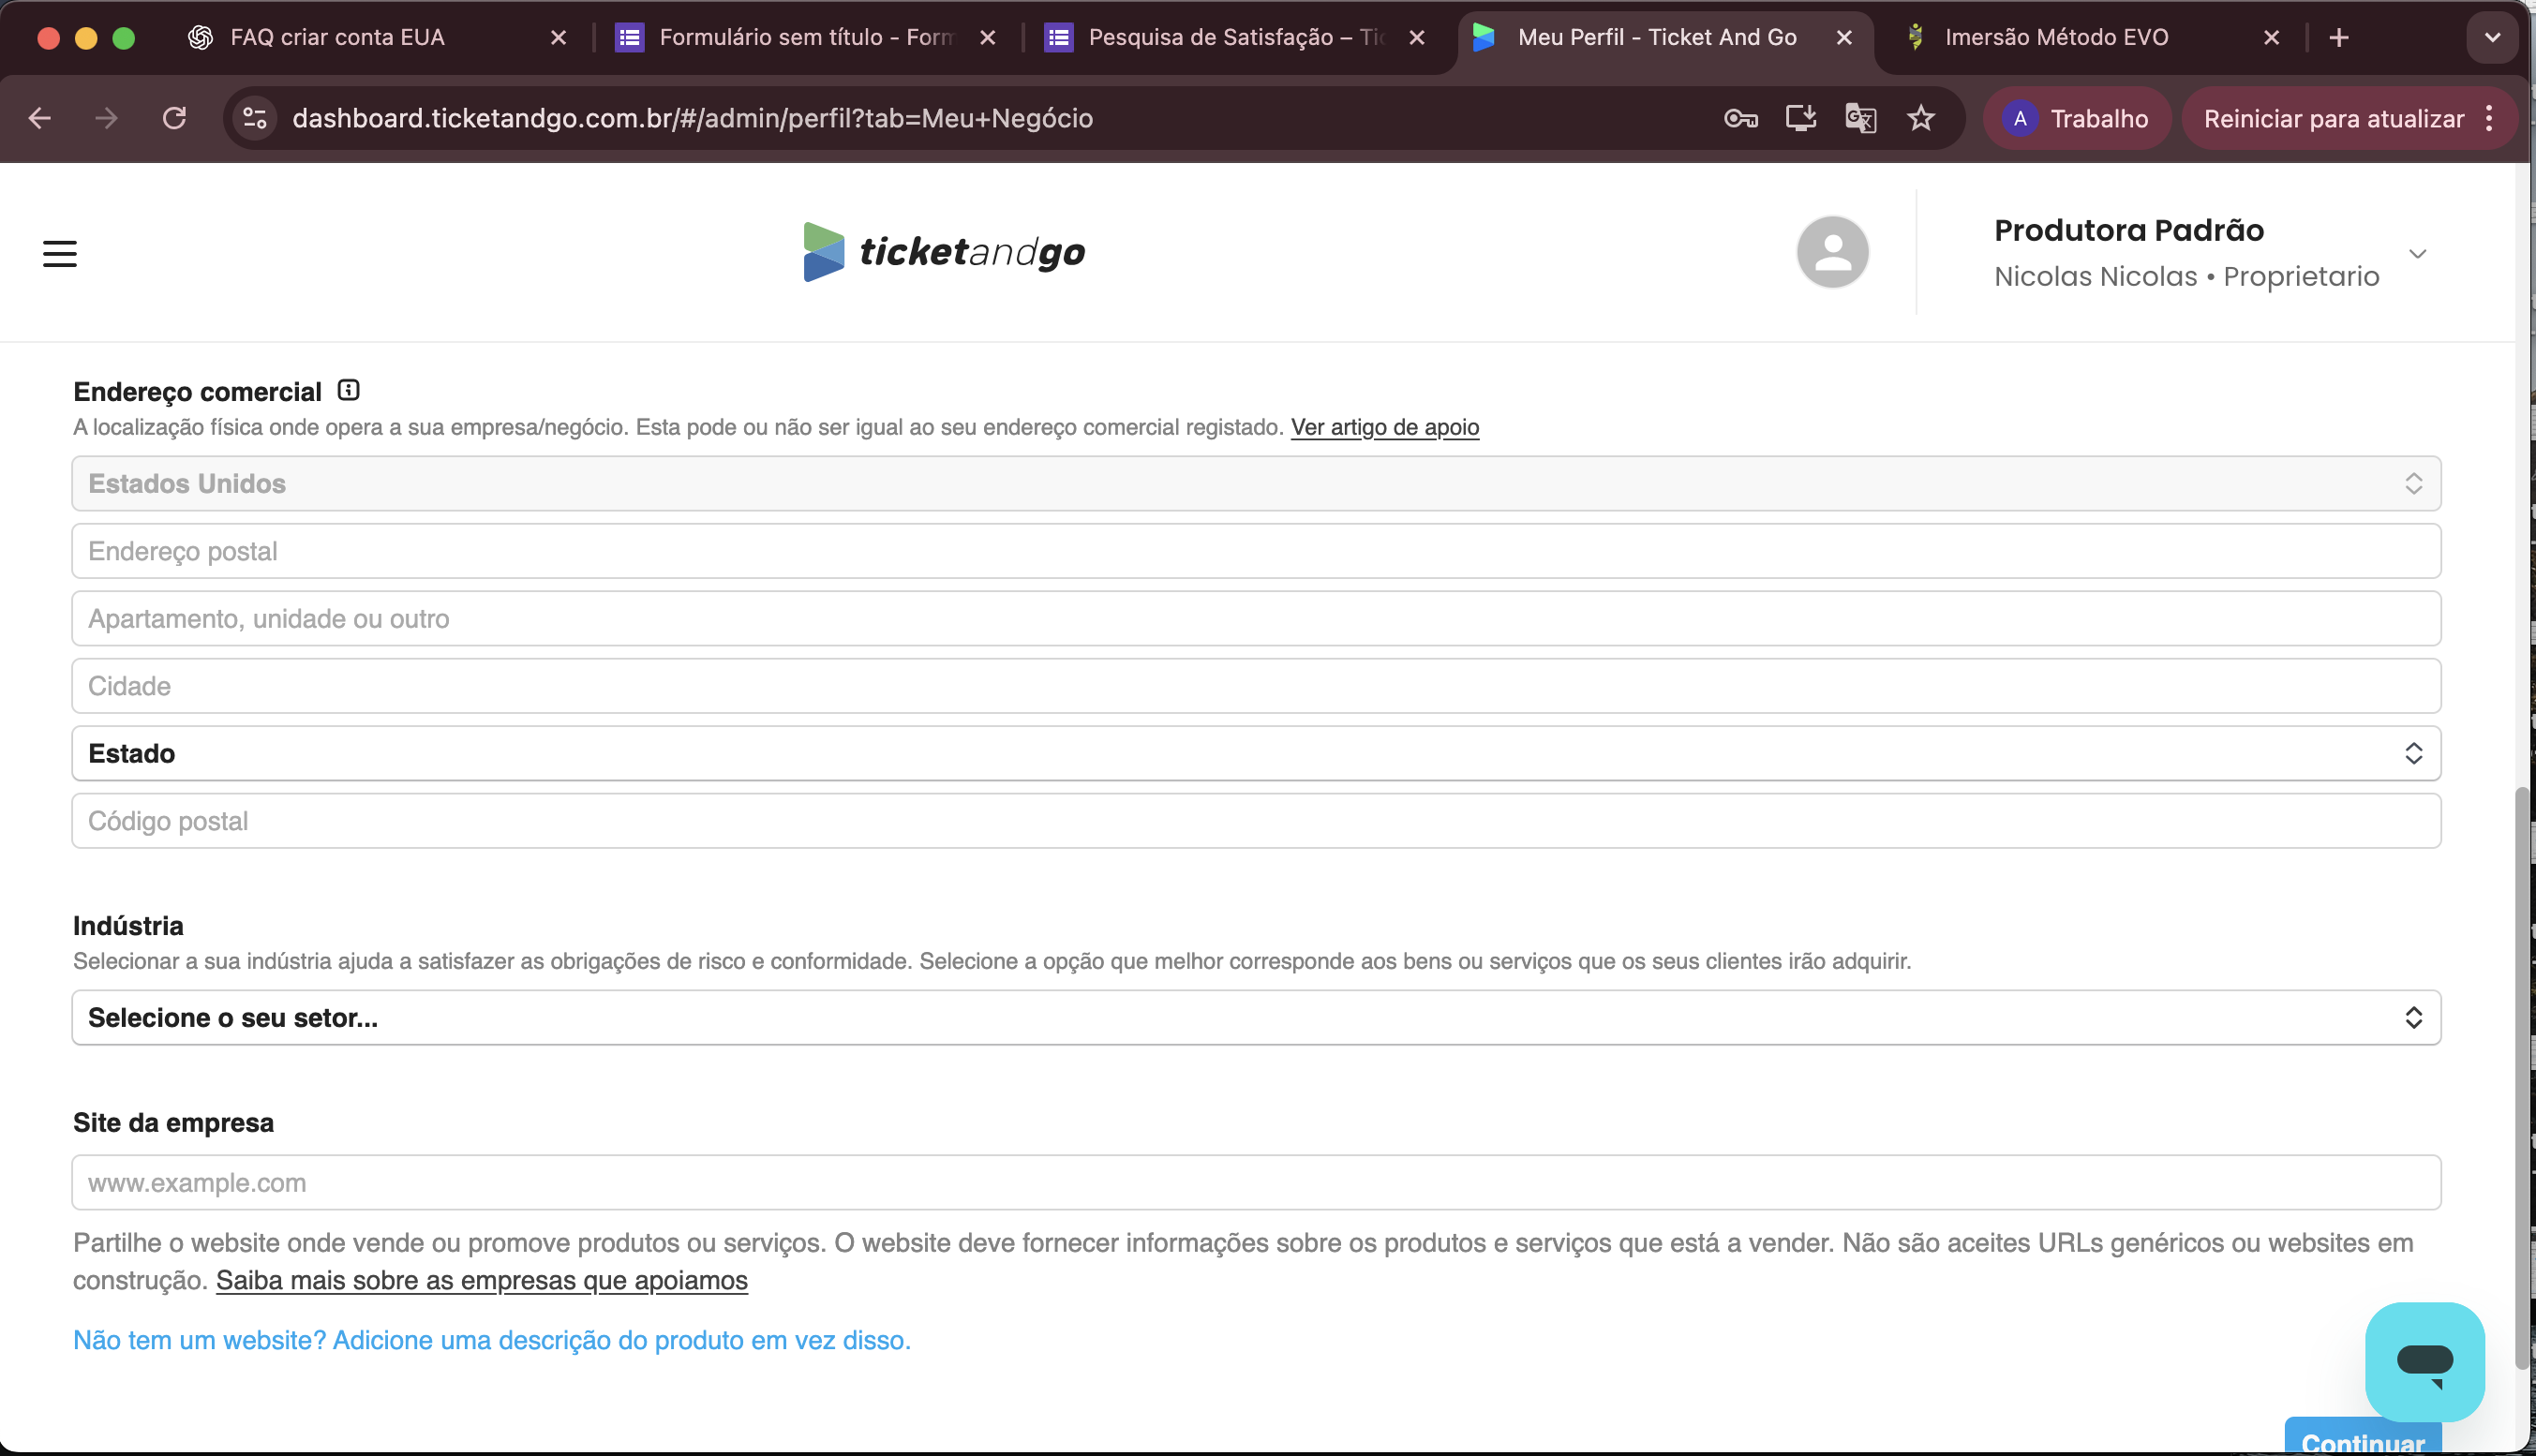This screenshot has width=2536, height=1456.
Task: Open the Ver artigo de apoio link
Action: tap(1384, 427)
